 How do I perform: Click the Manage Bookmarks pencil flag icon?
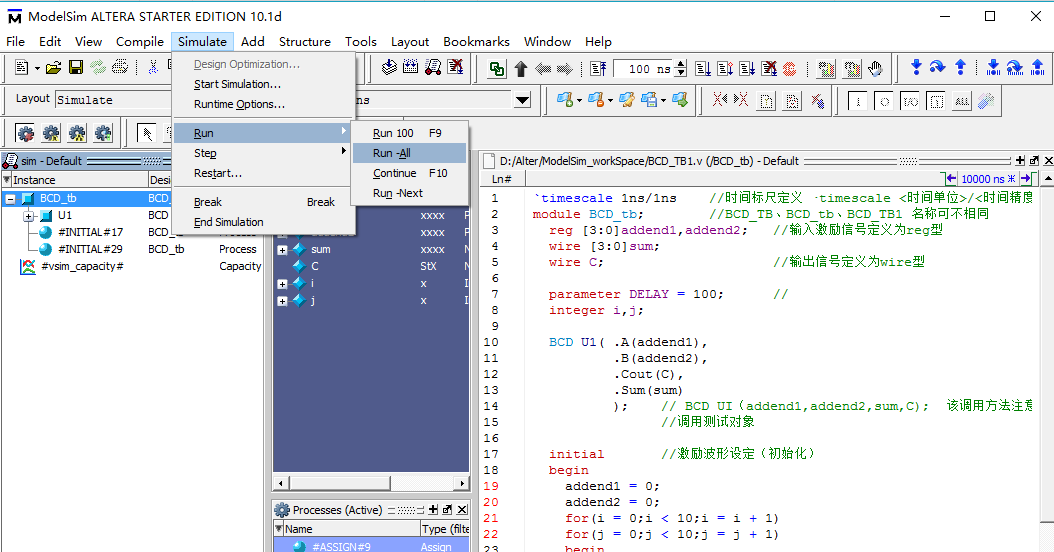coord(626,100)
